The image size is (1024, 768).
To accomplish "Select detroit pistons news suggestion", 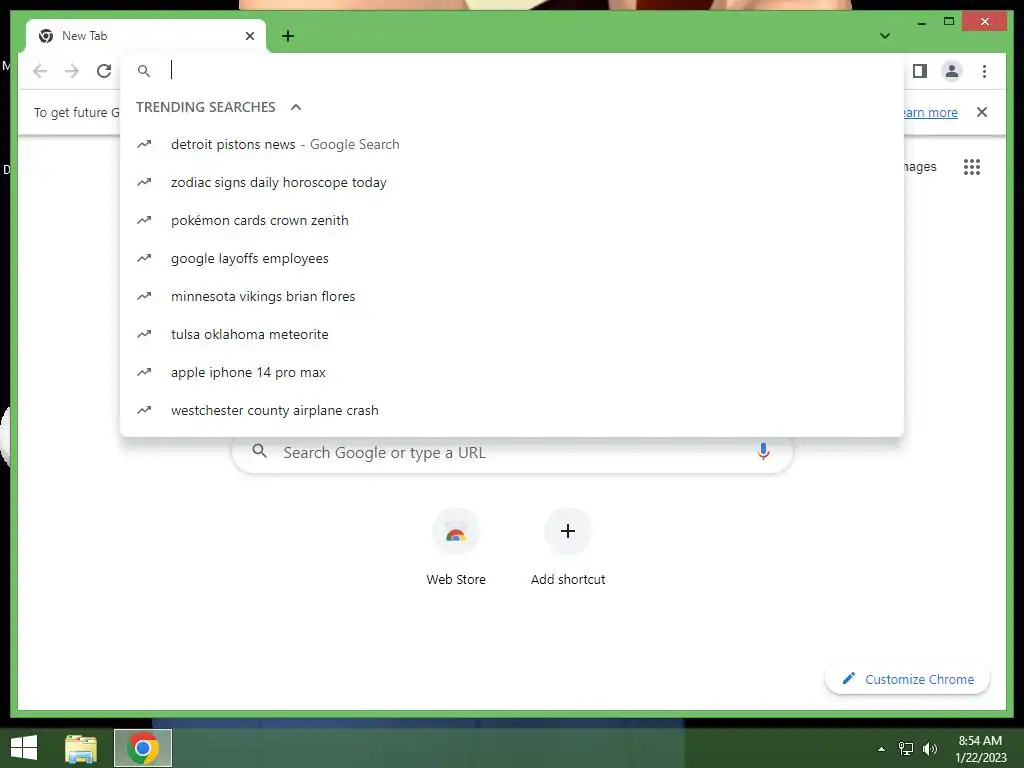I will (512, 144).
